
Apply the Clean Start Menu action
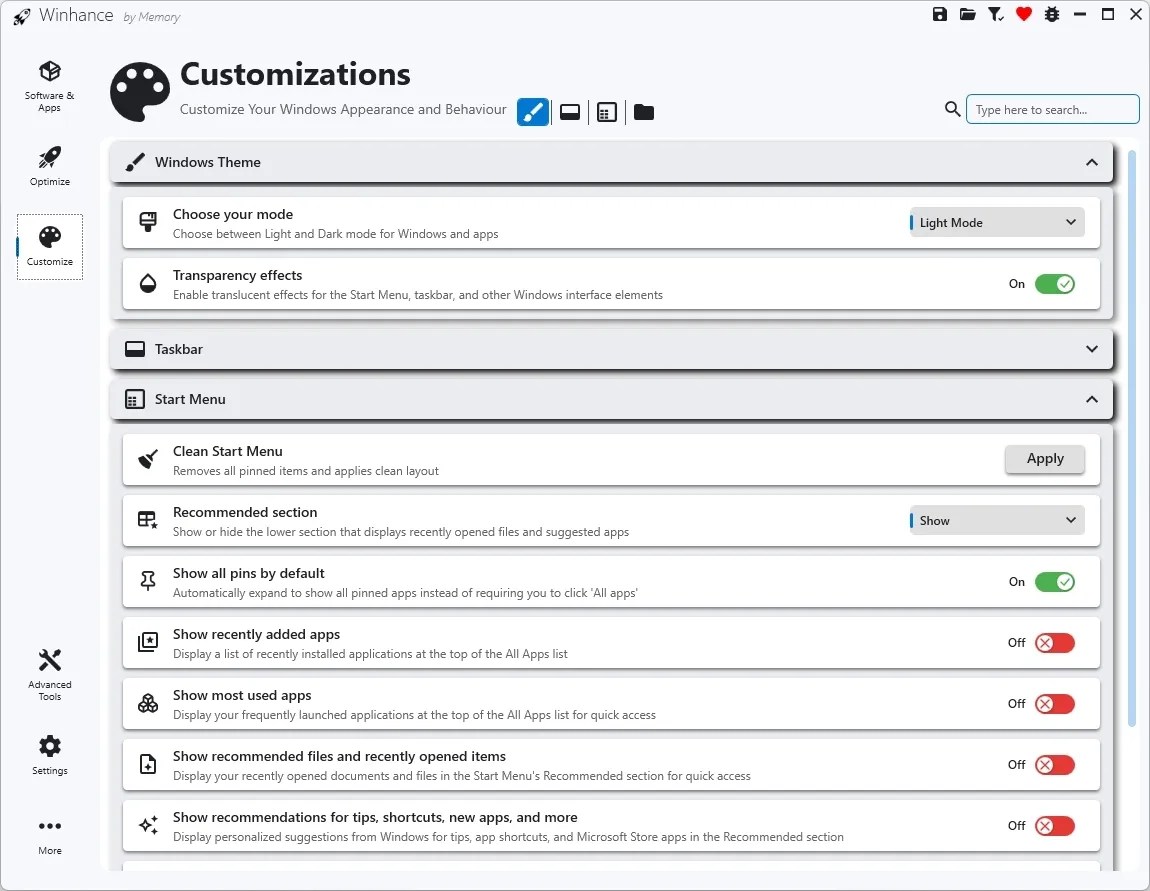[1044, 458]
